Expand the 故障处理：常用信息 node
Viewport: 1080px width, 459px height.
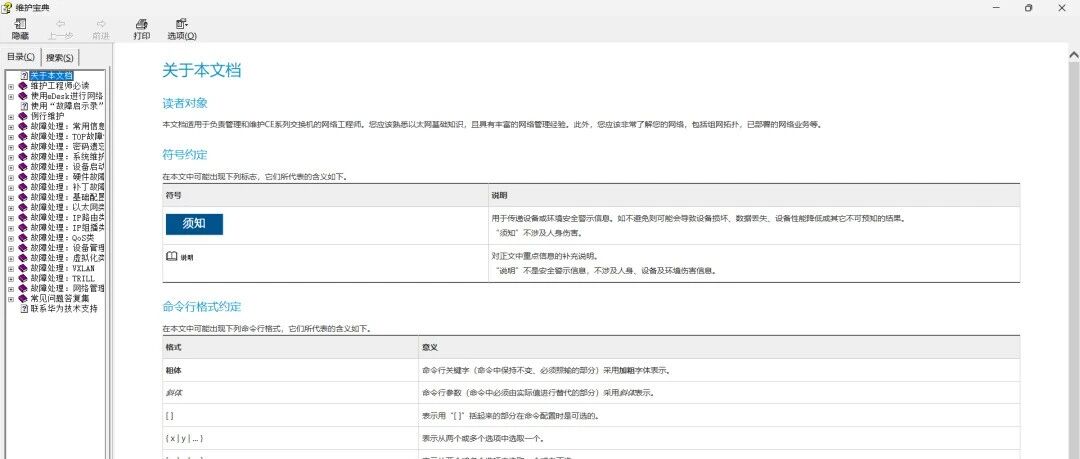pos(11,127)
